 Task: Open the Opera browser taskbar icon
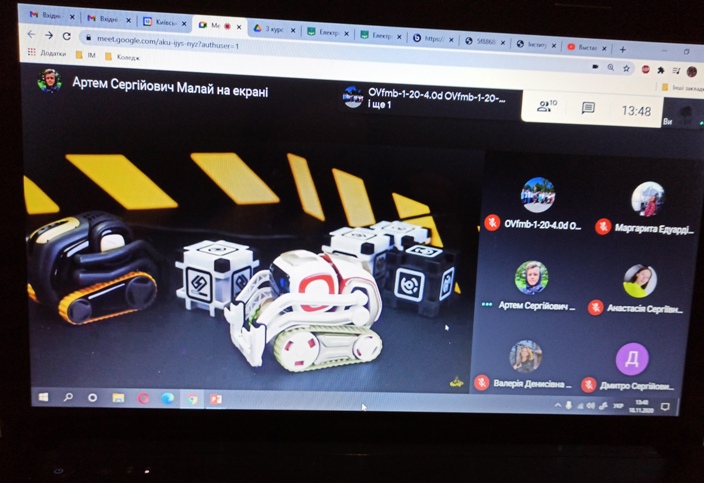143,399
